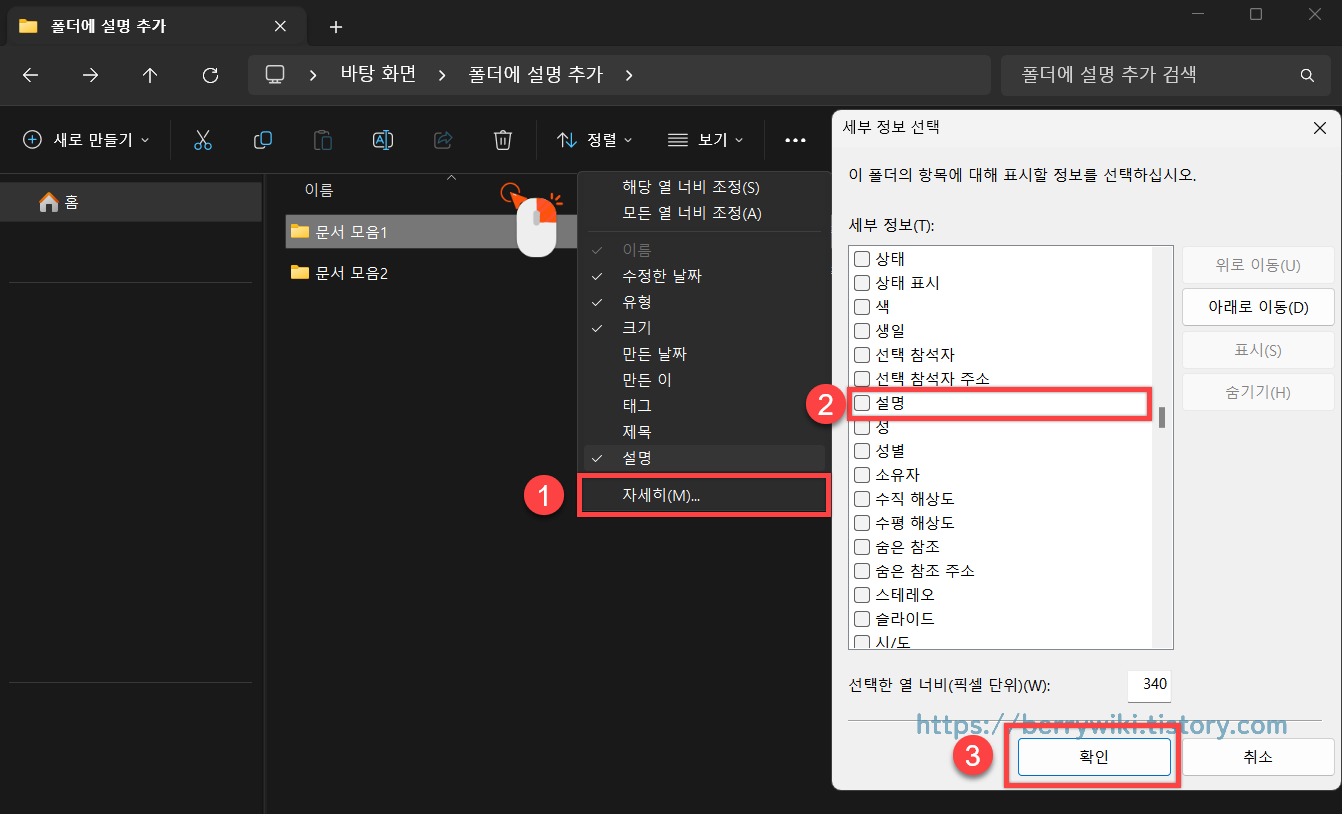Open the 새로 만들기 dropdown
The height and width of the screenshot is (814, 1342).
pos(85,140)
